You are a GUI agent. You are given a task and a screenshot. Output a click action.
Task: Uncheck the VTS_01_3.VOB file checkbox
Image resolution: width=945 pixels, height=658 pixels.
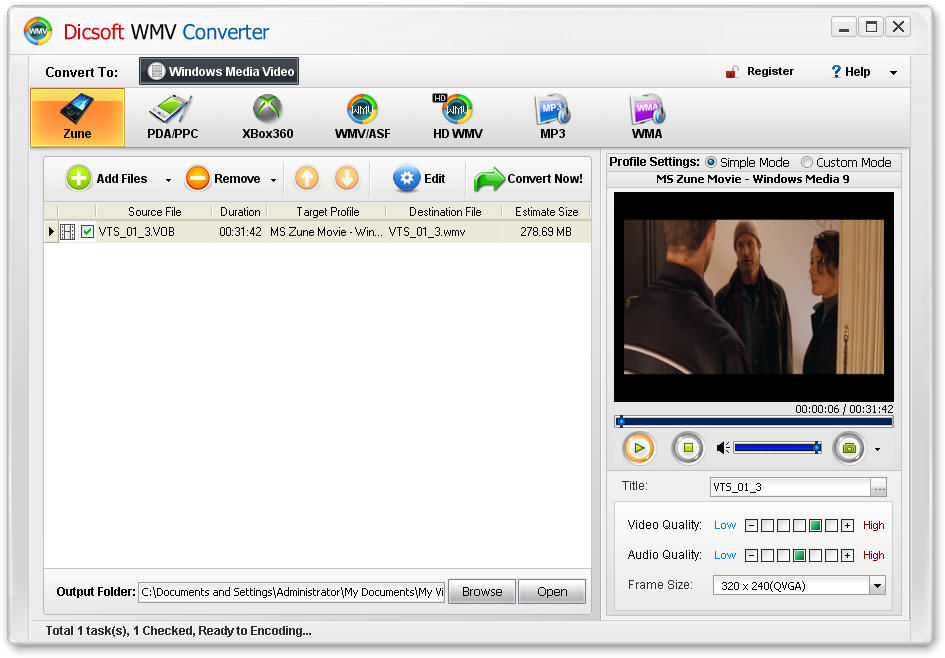pos(87,231)
